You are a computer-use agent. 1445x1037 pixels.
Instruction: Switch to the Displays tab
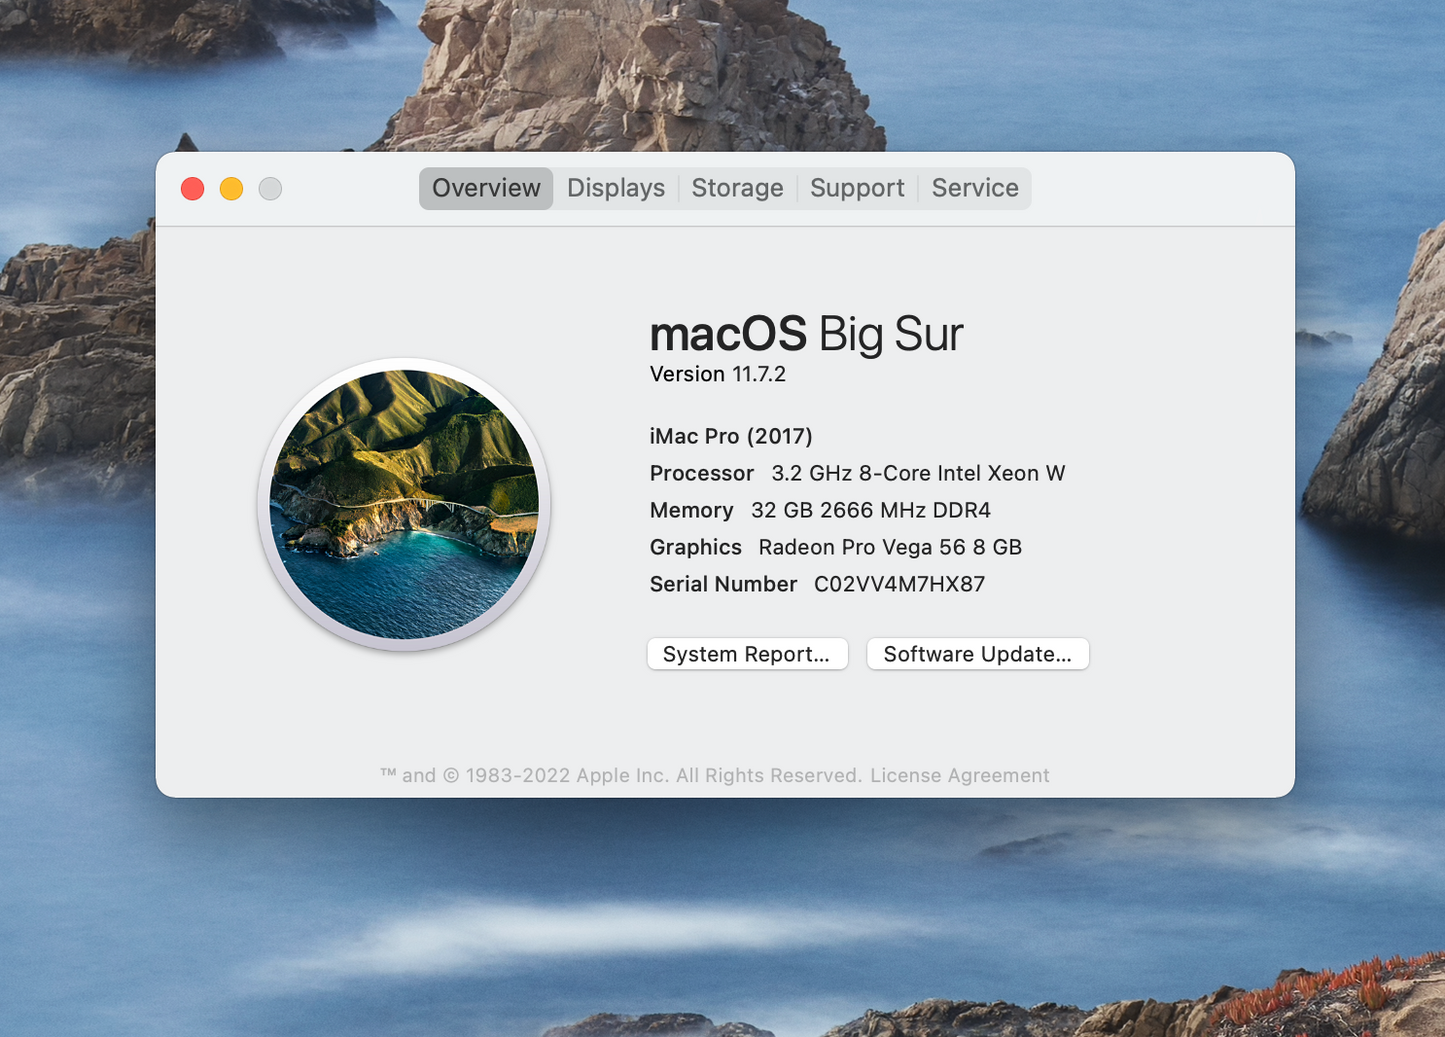tap(615, 188)
